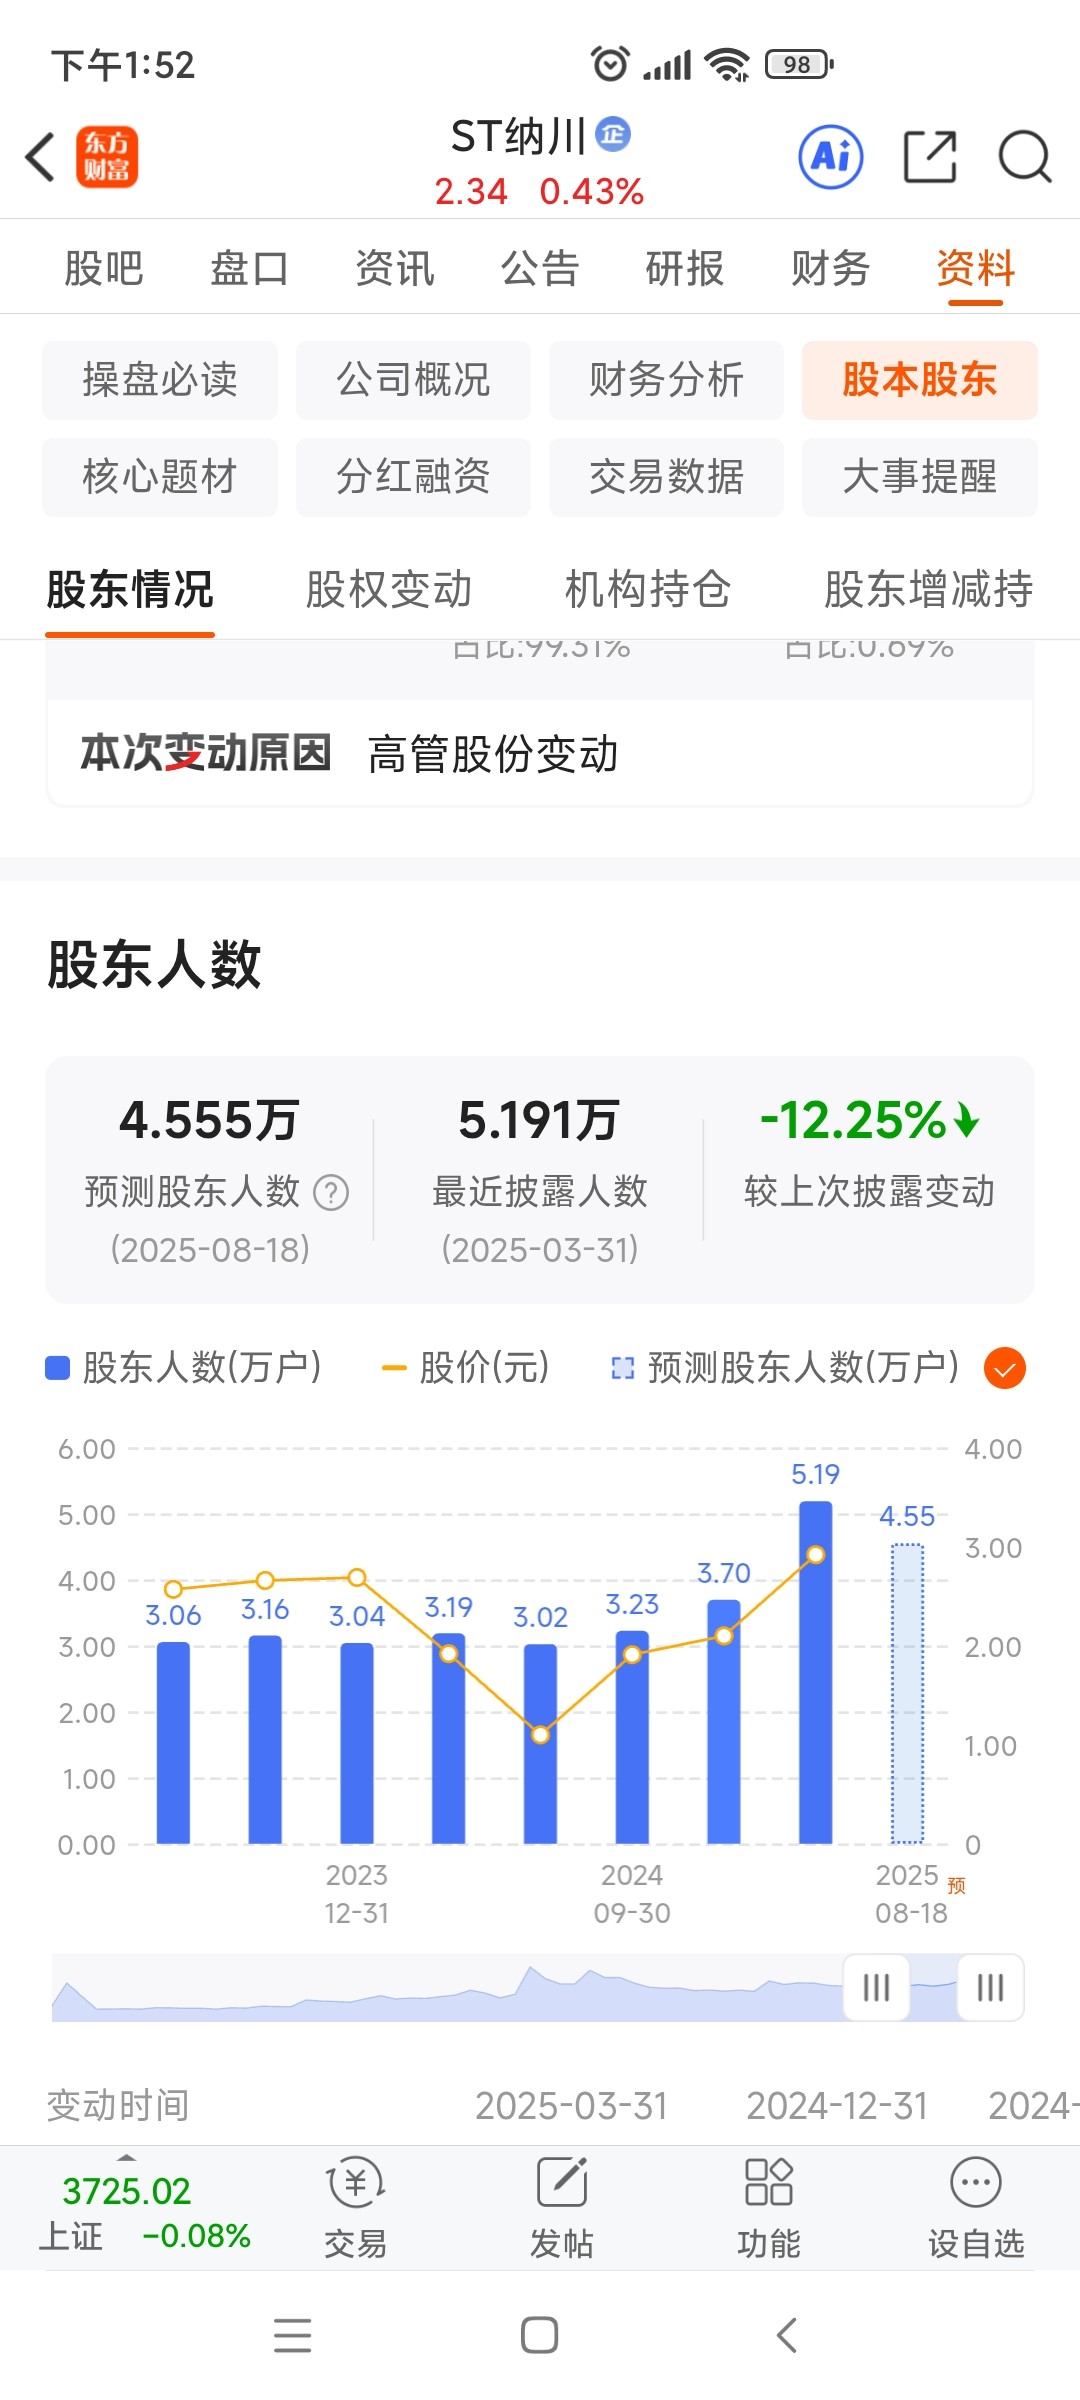Switch to 公告 tab
The height and width of the screenshot is (2400, 1080).
[540, 268]
